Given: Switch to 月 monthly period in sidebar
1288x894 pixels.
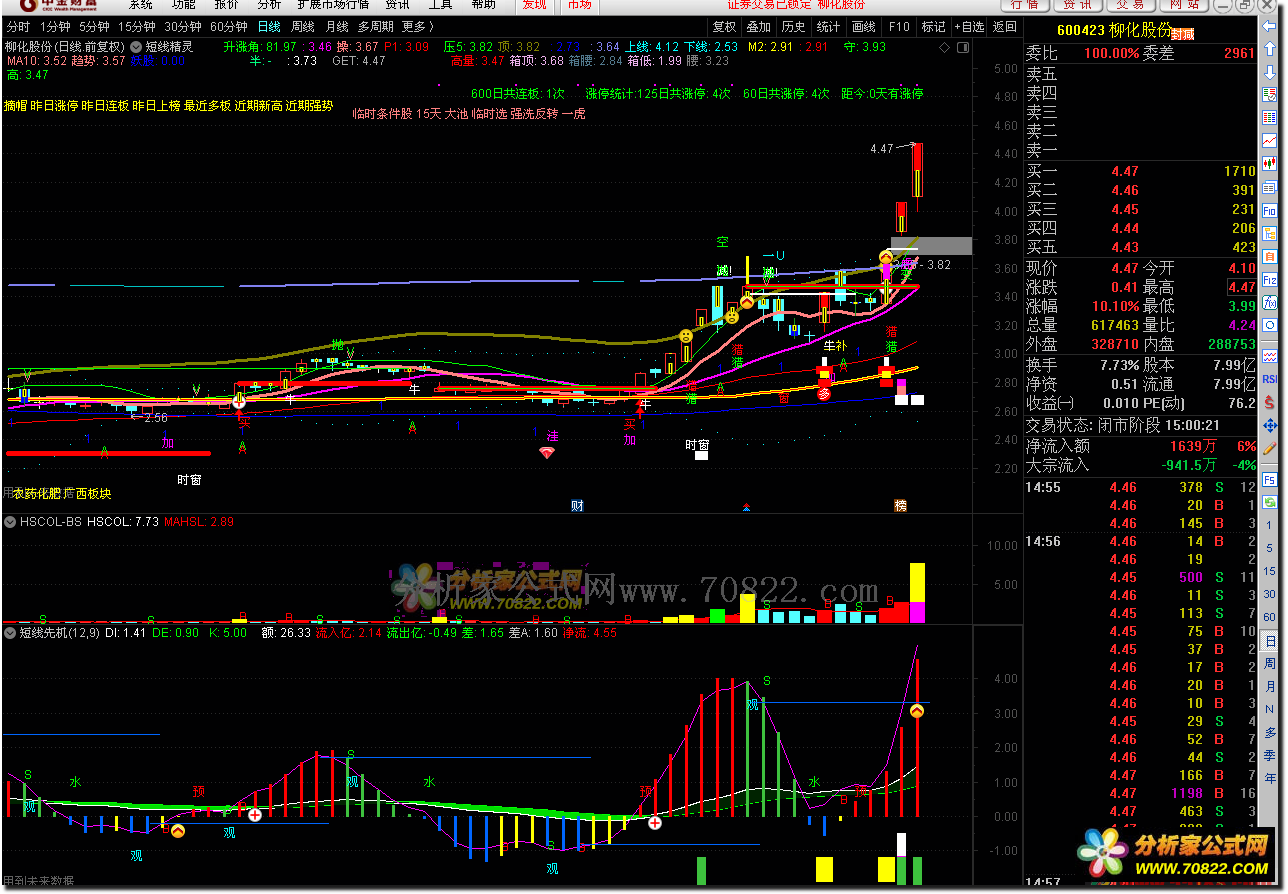Looking at the screenshot, I should [1270, 686].
